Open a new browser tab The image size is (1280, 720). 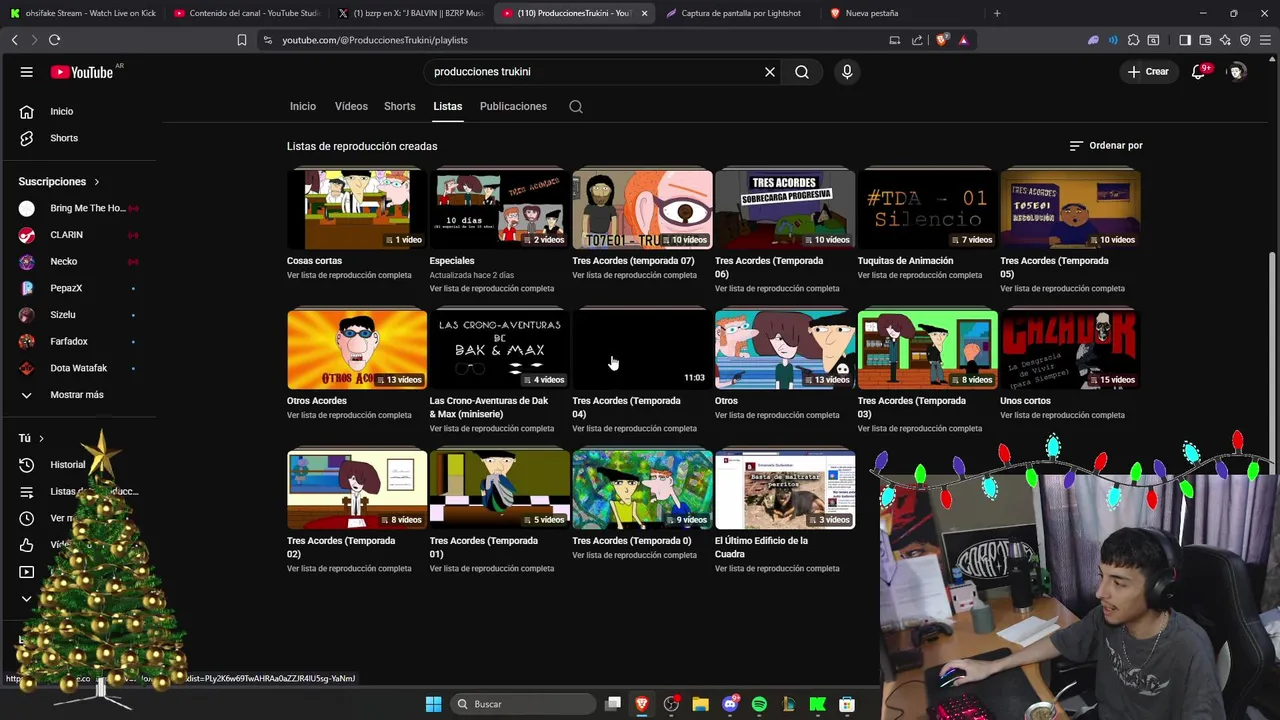(997, 13)
